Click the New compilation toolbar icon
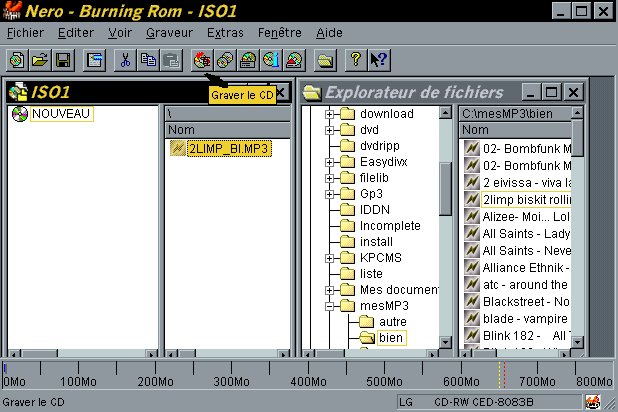Viewport: 618px width, 412px height. click(17, 60)
